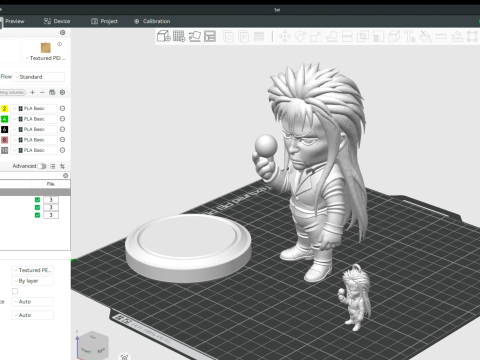Viewport: 480px width, 360px height.
Task: Add a filament with plus icon
Action: pos(32,92)
